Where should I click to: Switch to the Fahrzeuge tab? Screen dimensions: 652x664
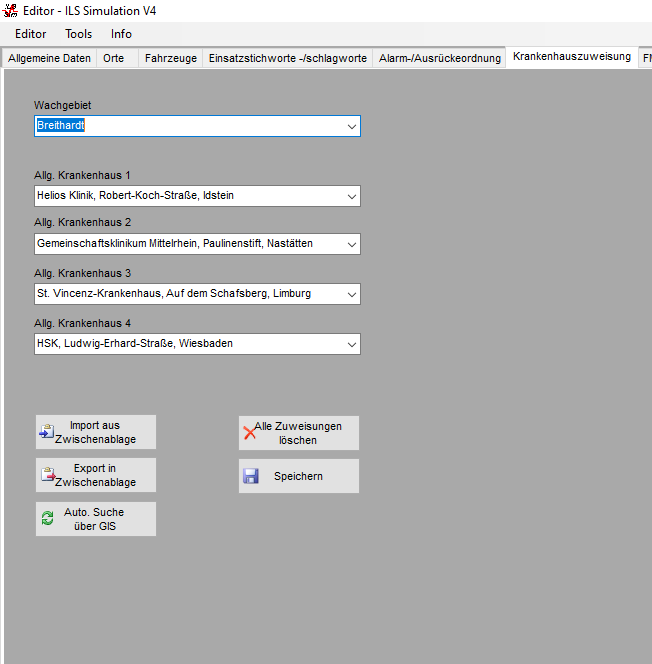[x=170, y=59]
